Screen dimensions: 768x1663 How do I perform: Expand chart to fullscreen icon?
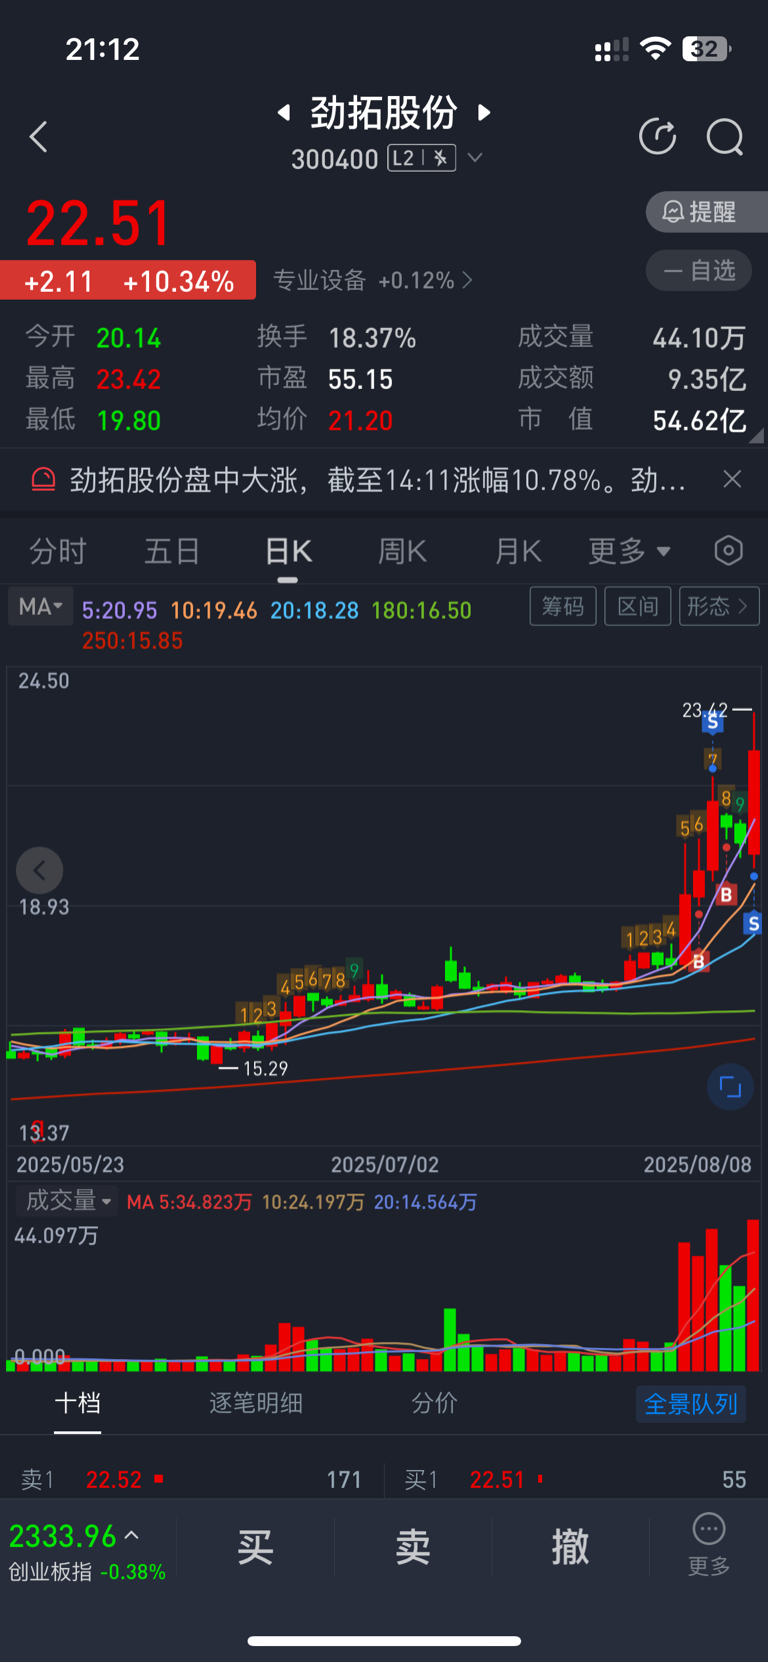730,1086
